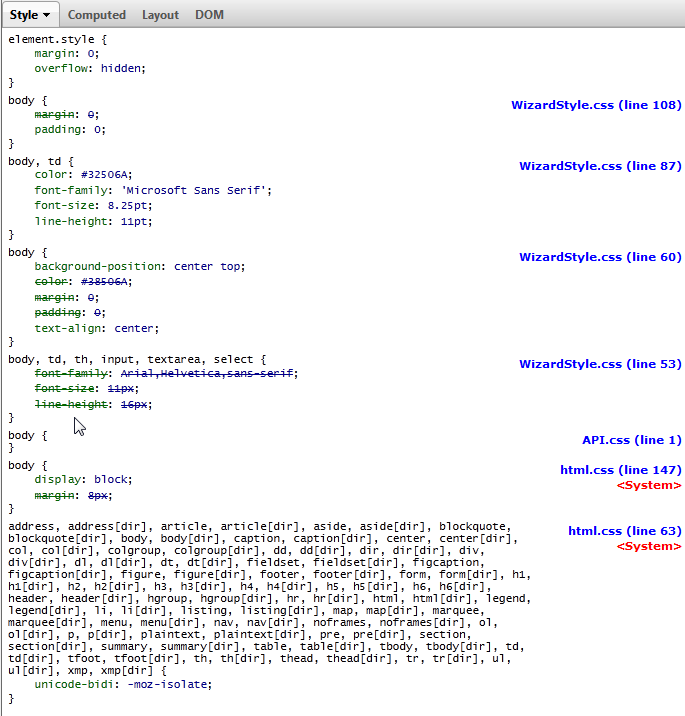
Task: Open html.css (line 147) system stylesheet link
Action: click(x=620, y=470)
